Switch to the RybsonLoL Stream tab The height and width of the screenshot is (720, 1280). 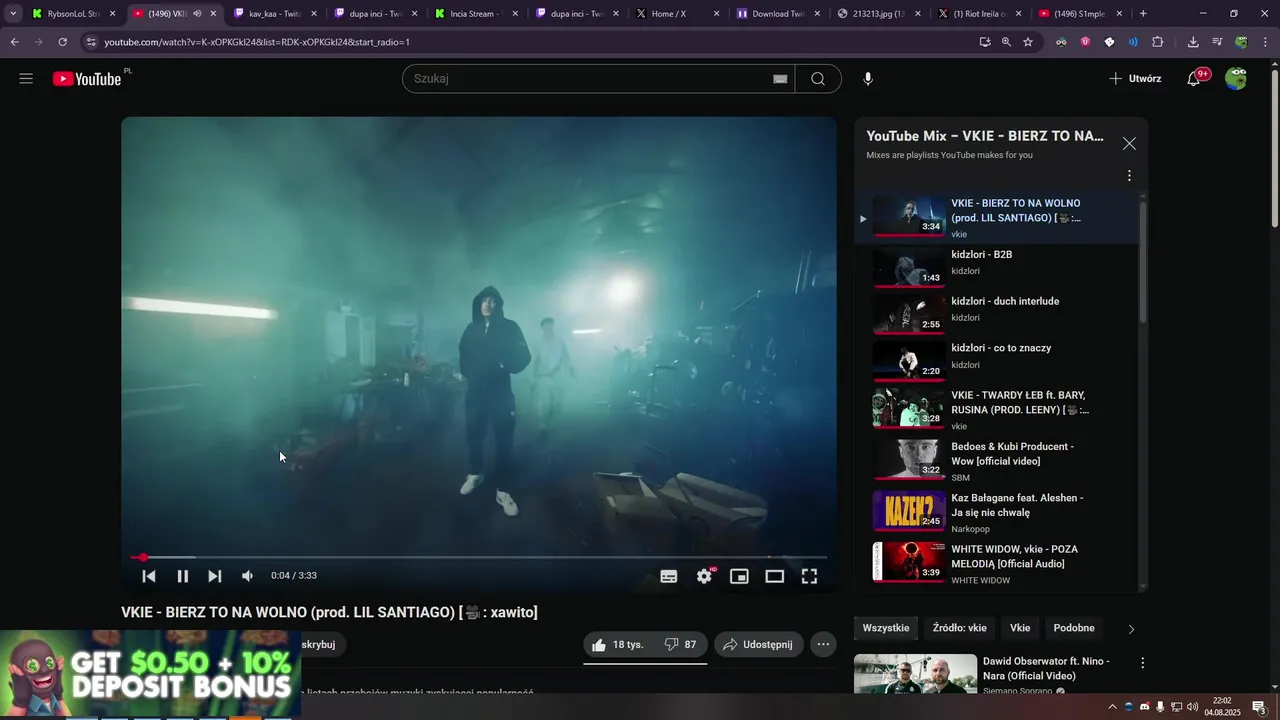coord(74,14)
